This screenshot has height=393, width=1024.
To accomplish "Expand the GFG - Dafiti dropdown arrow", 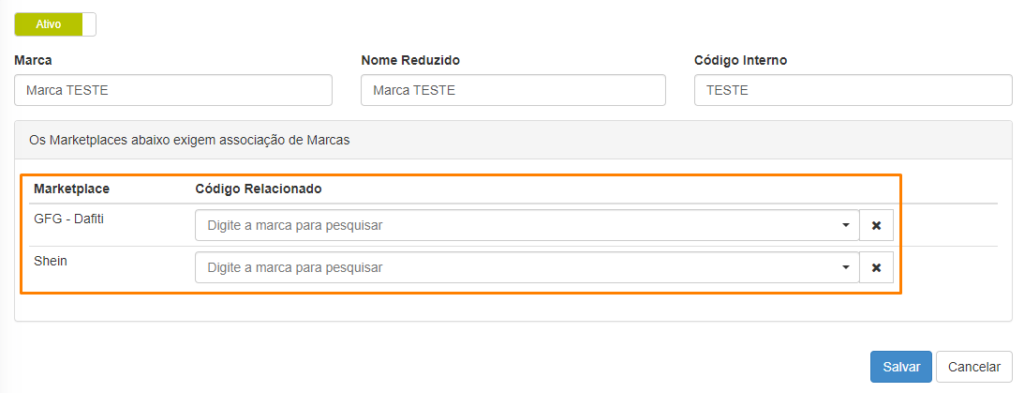I will coord(846,225).
